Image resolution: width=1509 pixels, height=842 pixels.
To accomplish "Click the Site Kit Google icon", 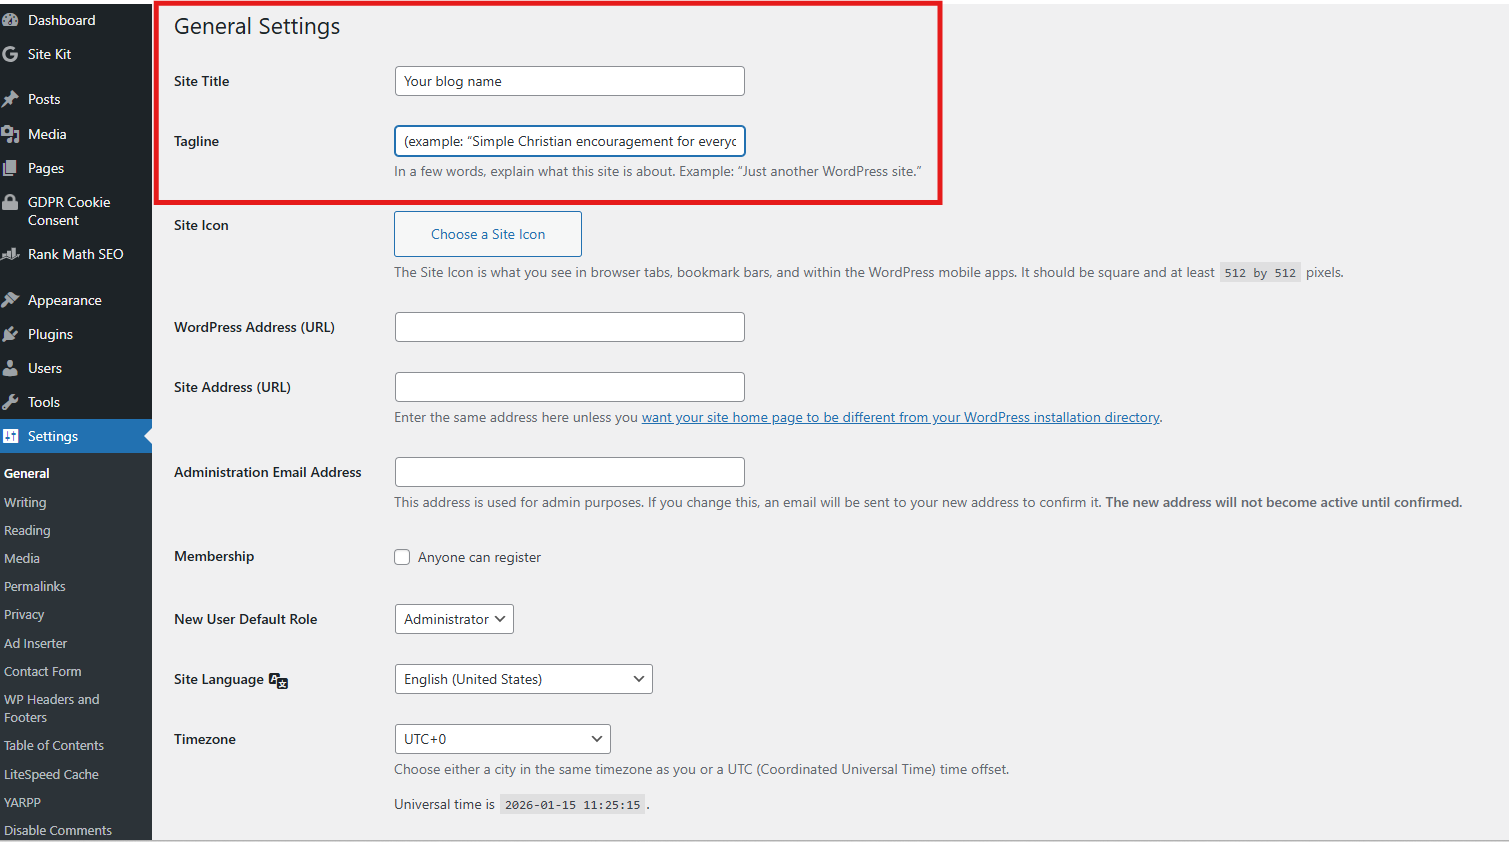I will [11, 54].
